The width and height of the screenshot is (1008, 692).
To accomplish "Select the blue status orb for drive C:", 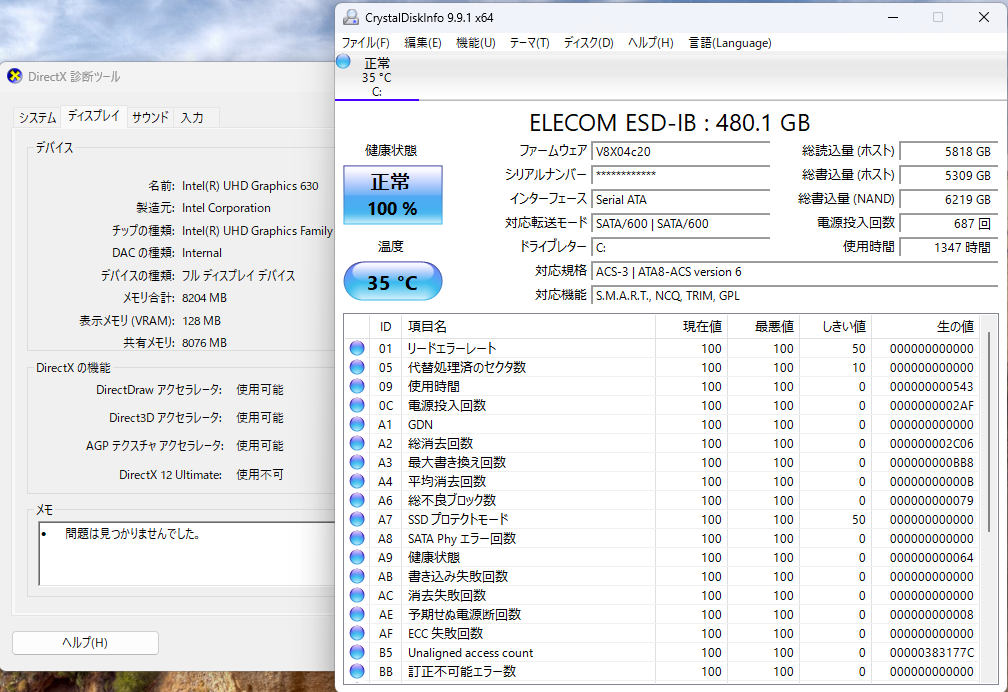I will coord(343,62).
